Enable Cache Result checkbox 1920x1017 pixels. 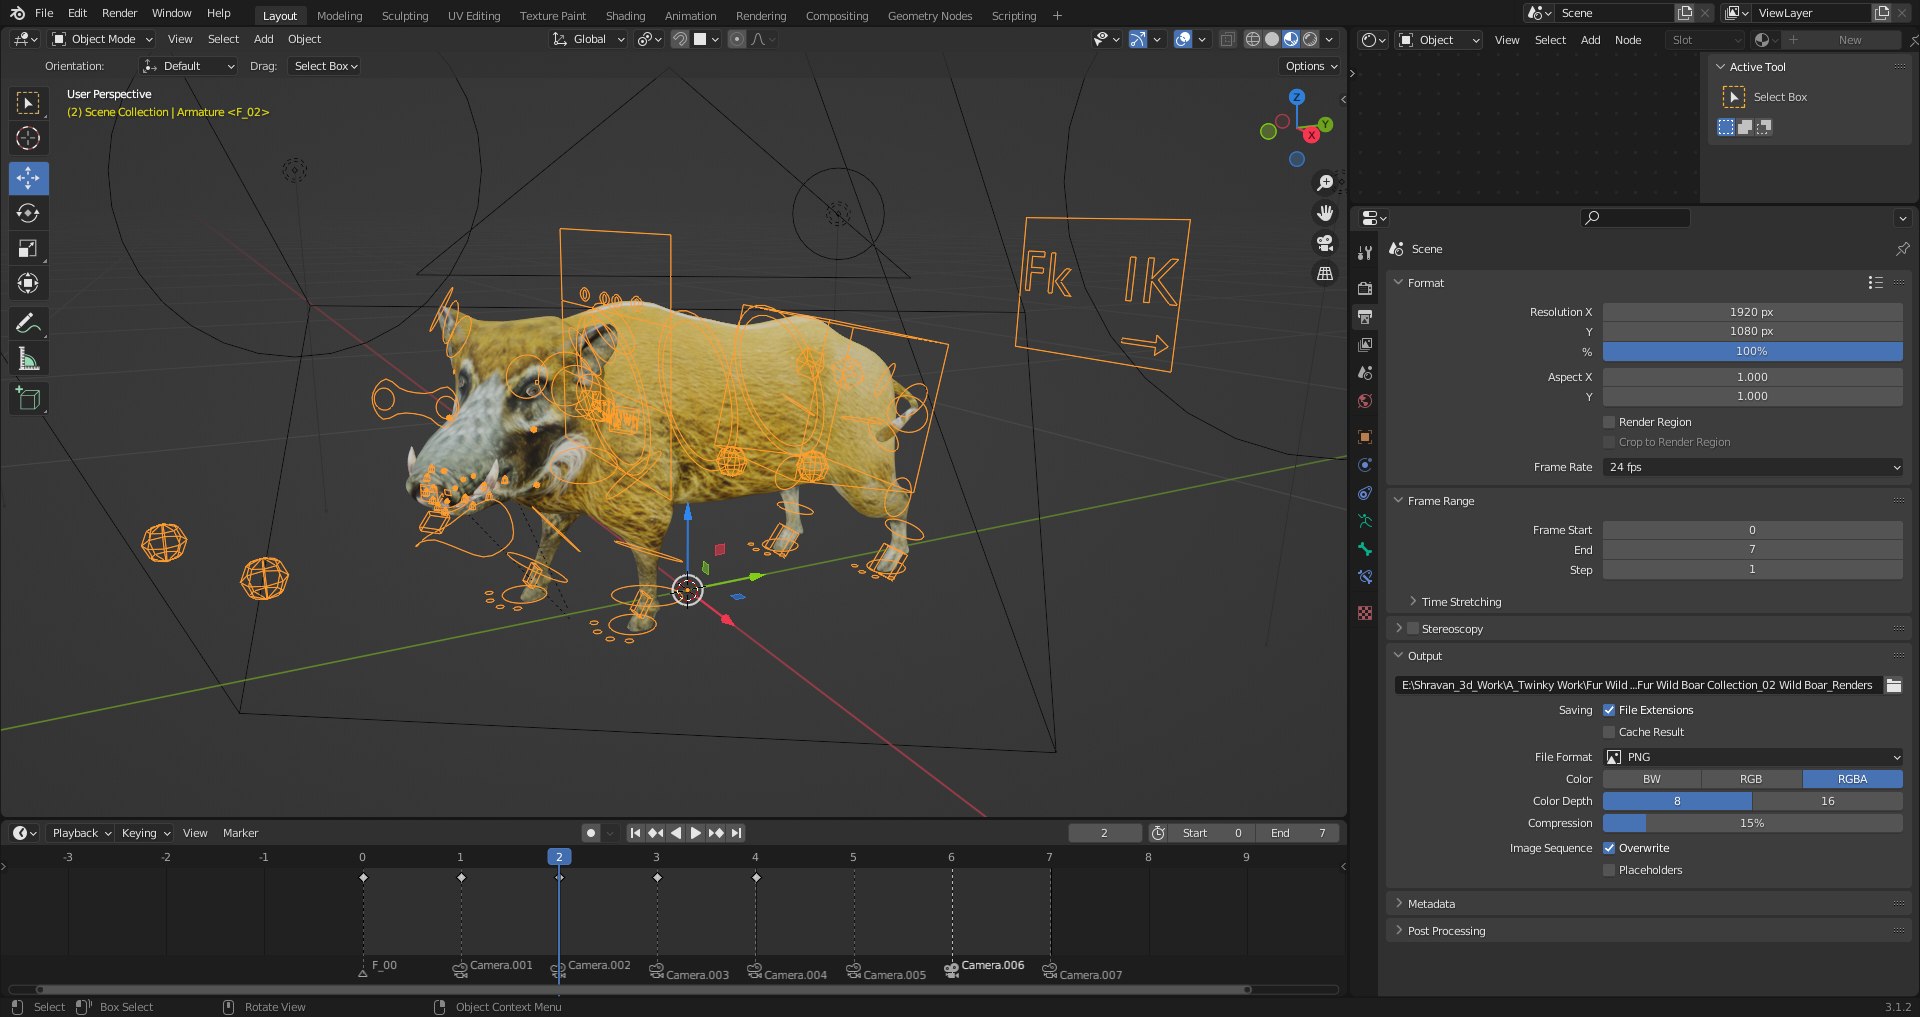(x=1609, y=732)
